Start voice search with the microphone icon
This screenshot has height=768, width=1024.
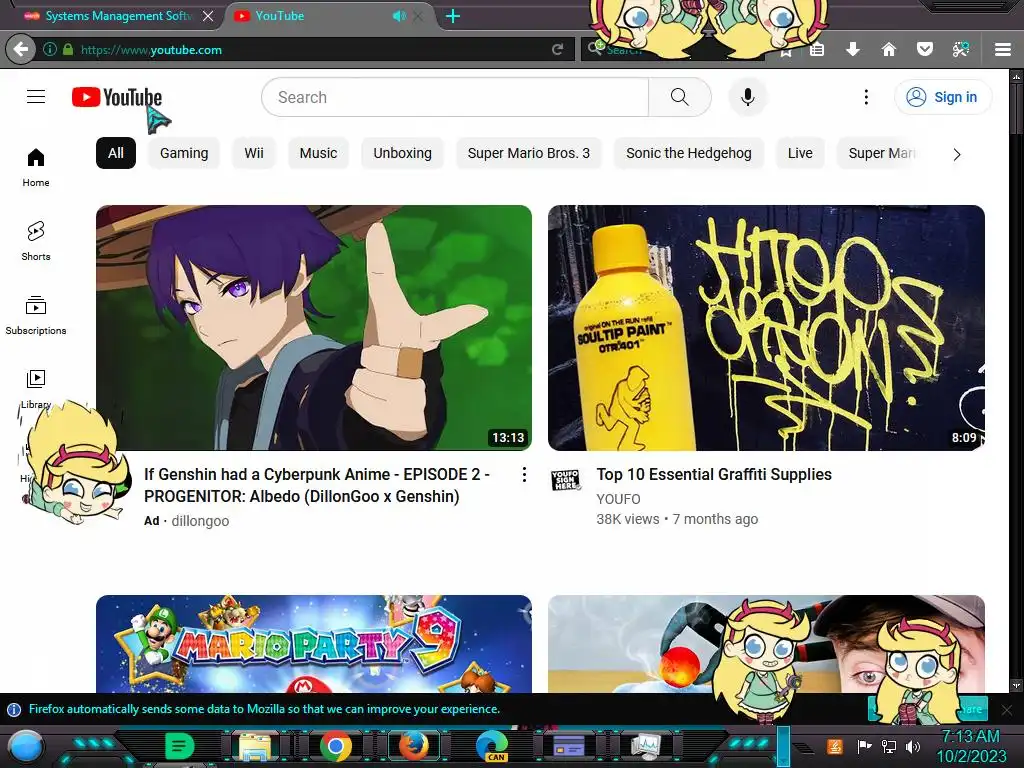point(748,97)
